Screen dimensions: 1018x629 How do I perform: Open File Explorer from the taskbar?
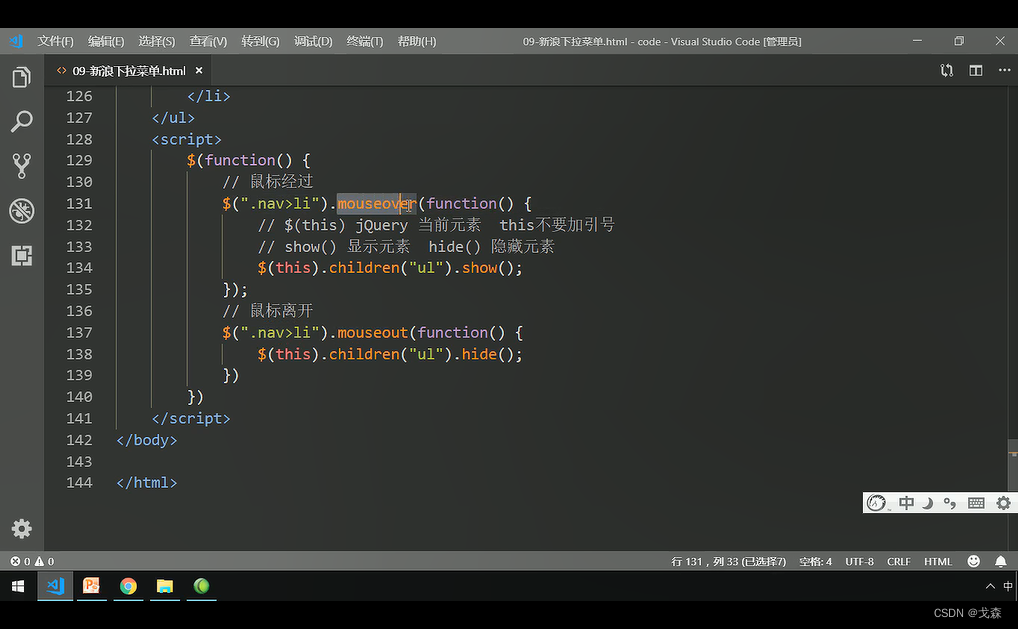click(x=165, y=586)
